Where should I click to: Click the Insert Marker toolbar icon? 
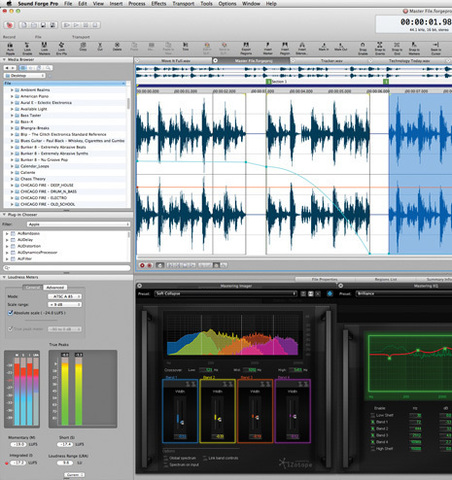[x=268, y=48]
